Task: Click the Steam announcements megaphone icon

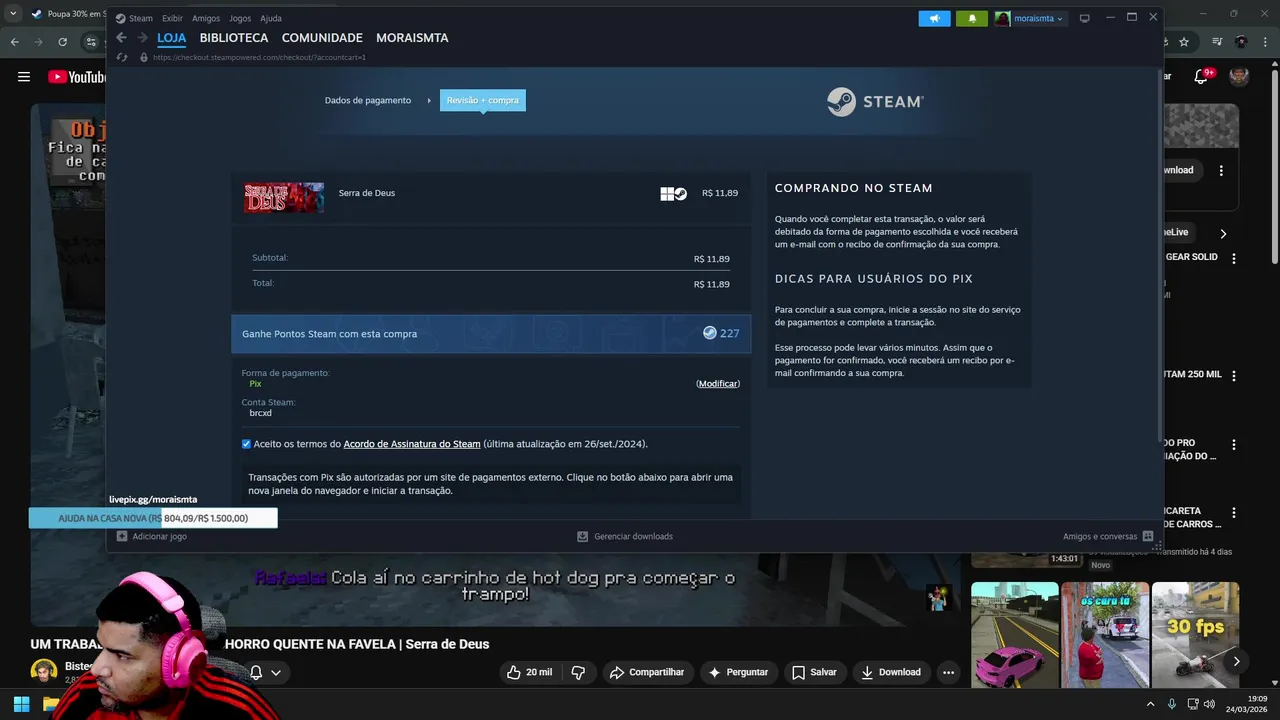Action: tap(934, 18)
